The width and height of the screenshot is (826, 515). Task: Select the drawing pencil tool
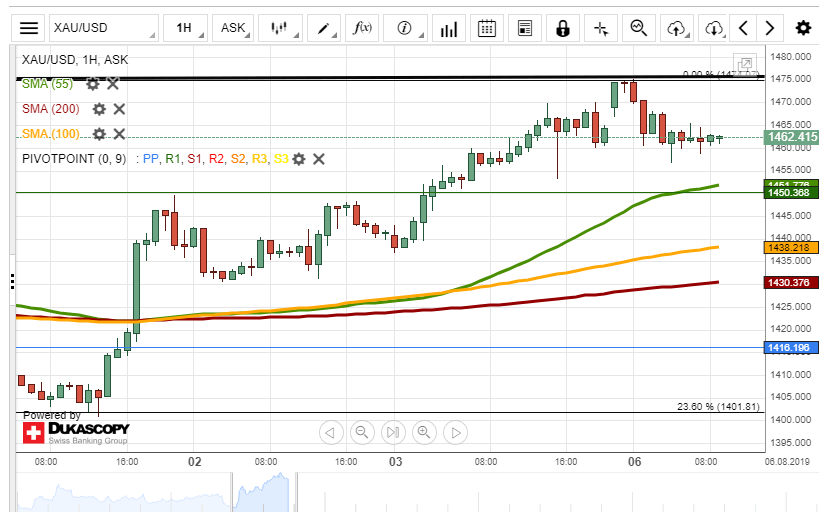pyautogui.click(x=326, y=28)
